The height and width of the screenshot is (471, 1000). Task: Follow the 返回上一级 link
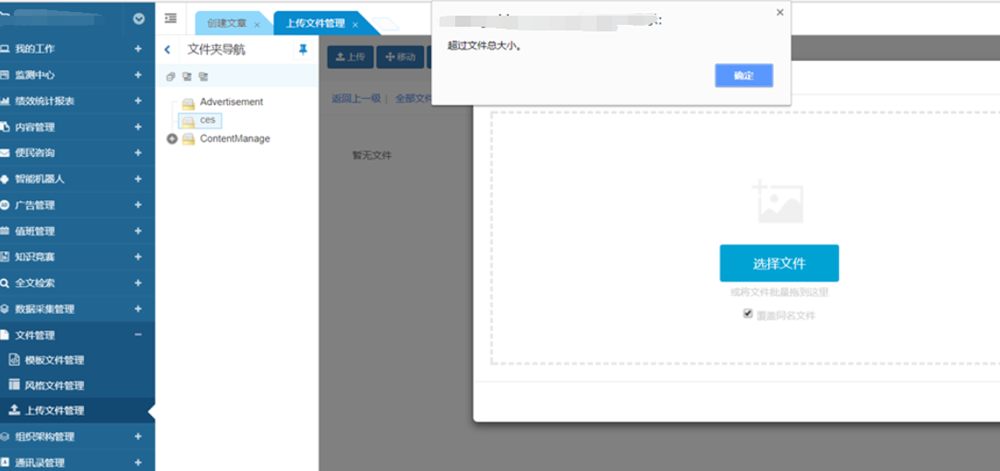(356, 98)
